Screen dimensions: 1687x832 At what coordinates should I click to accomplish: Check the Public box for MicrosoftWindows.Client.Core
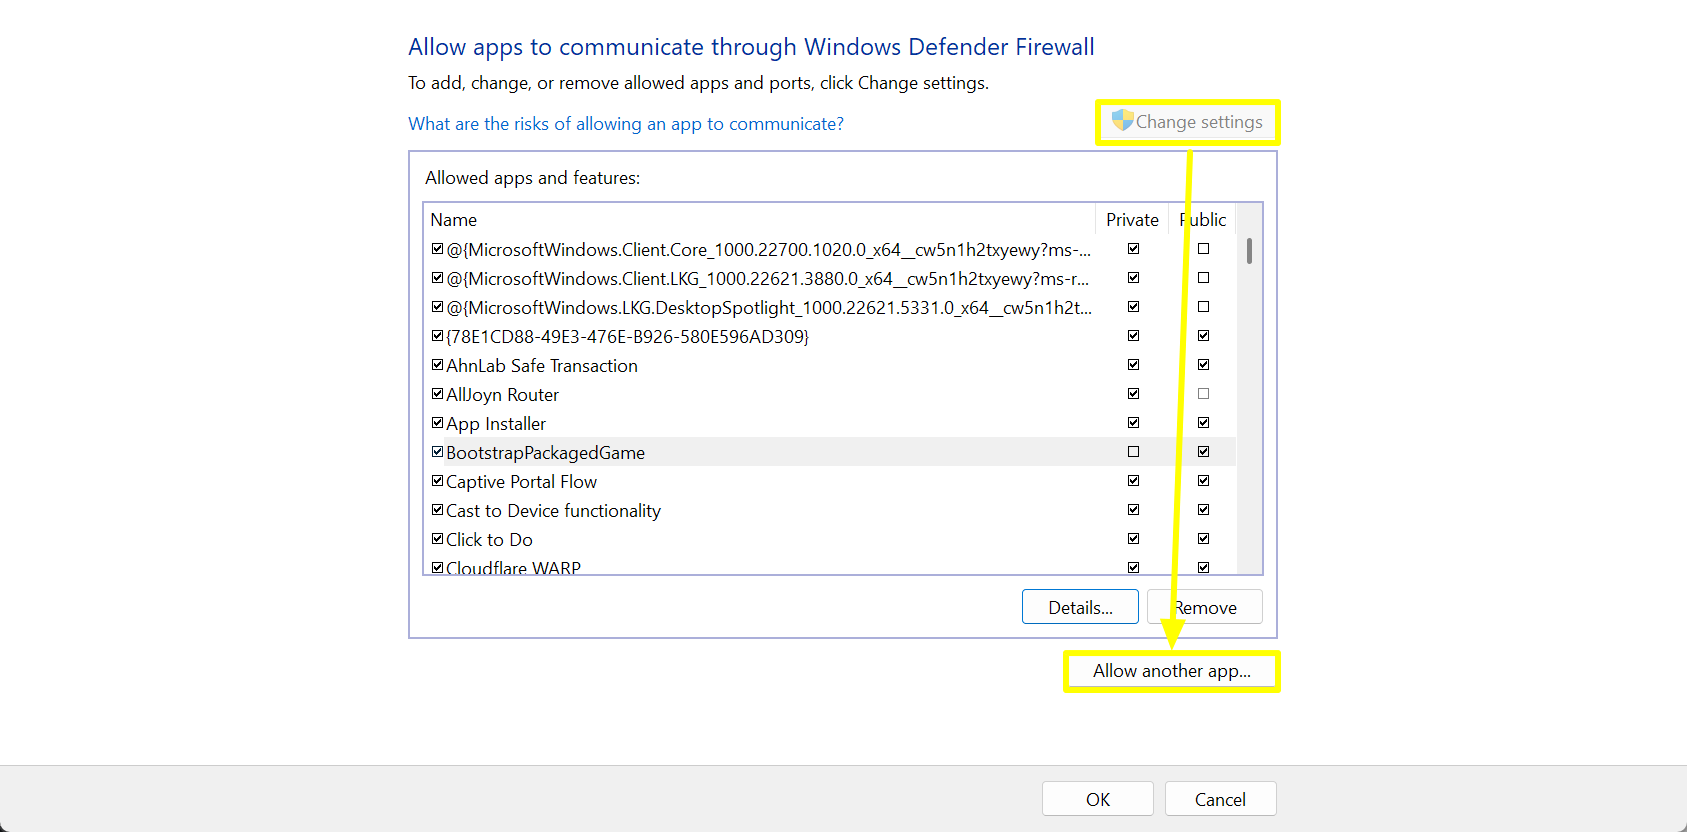tap(1203, 249)
